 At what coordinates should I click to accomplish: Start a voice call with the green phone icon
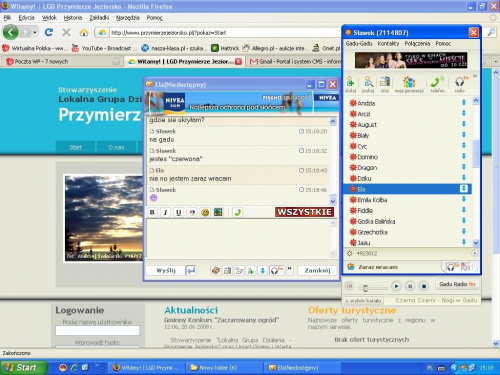pos(238,212)
